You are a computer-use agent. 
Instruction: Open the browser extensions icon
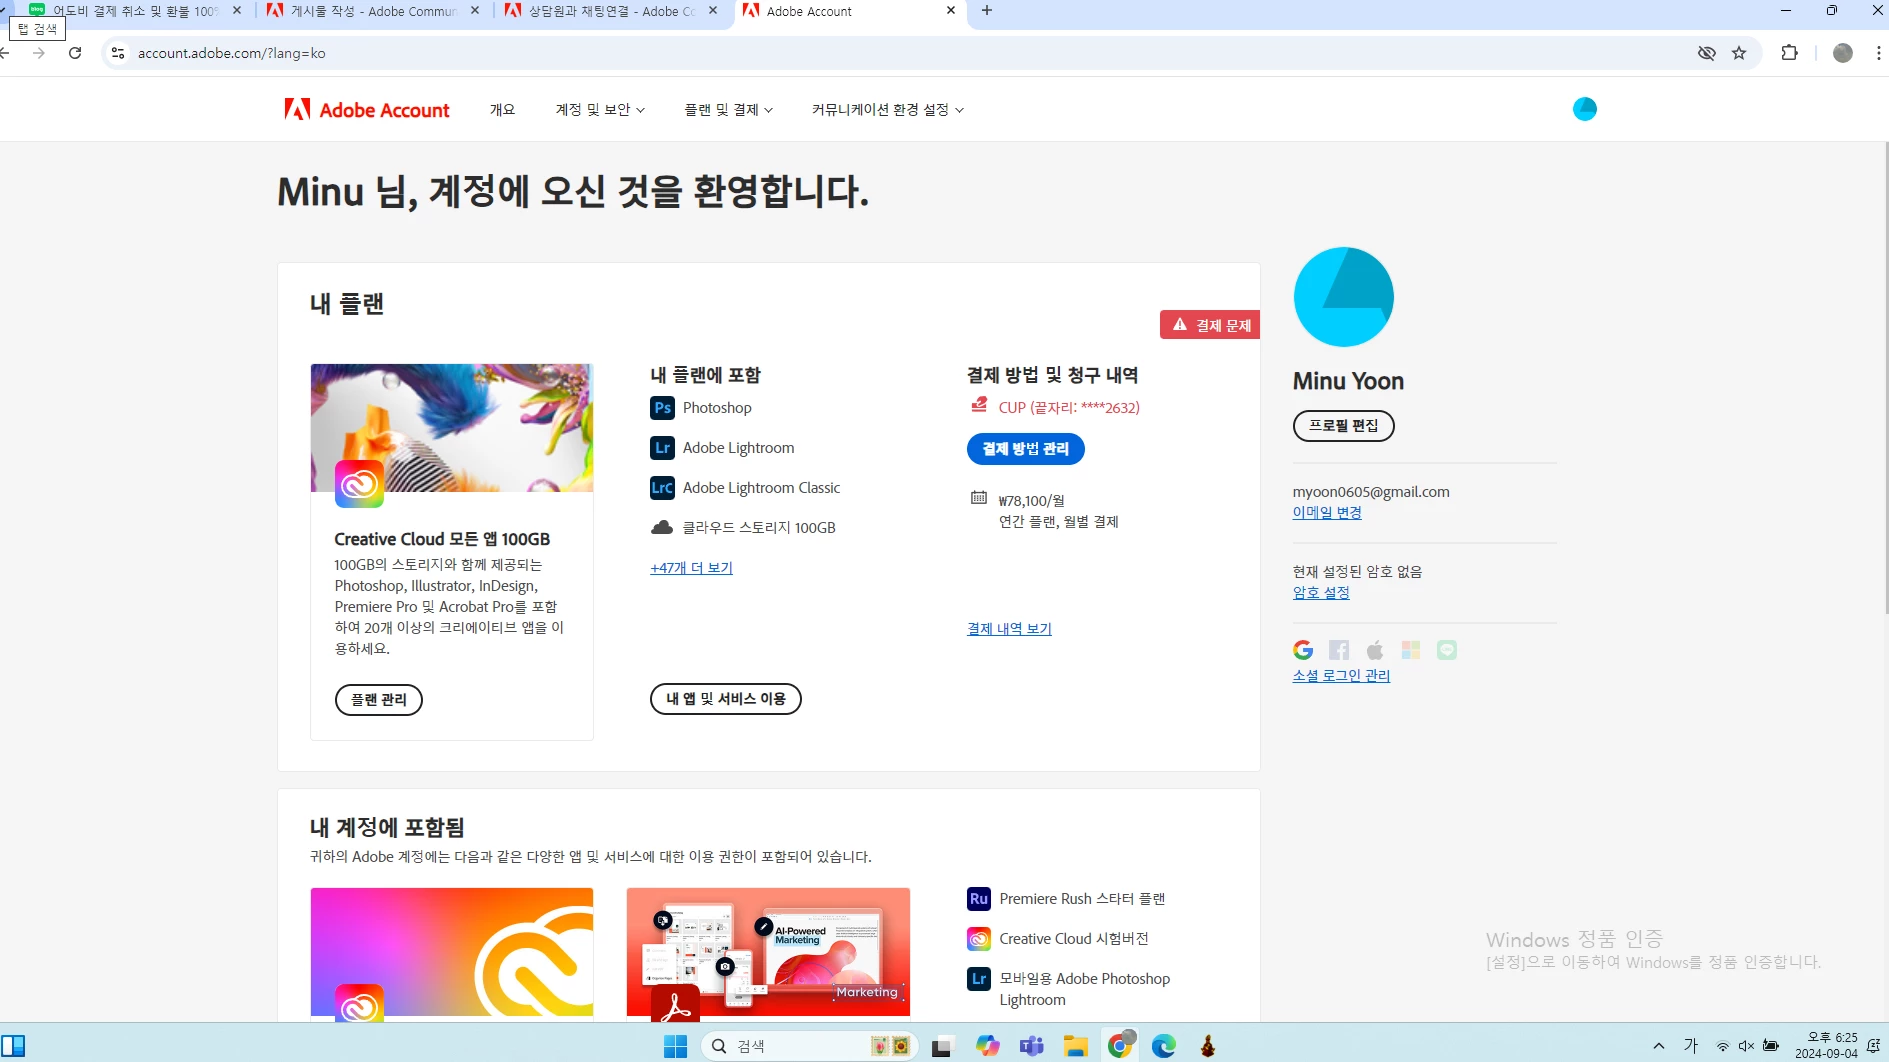(x=1790, y=53)
